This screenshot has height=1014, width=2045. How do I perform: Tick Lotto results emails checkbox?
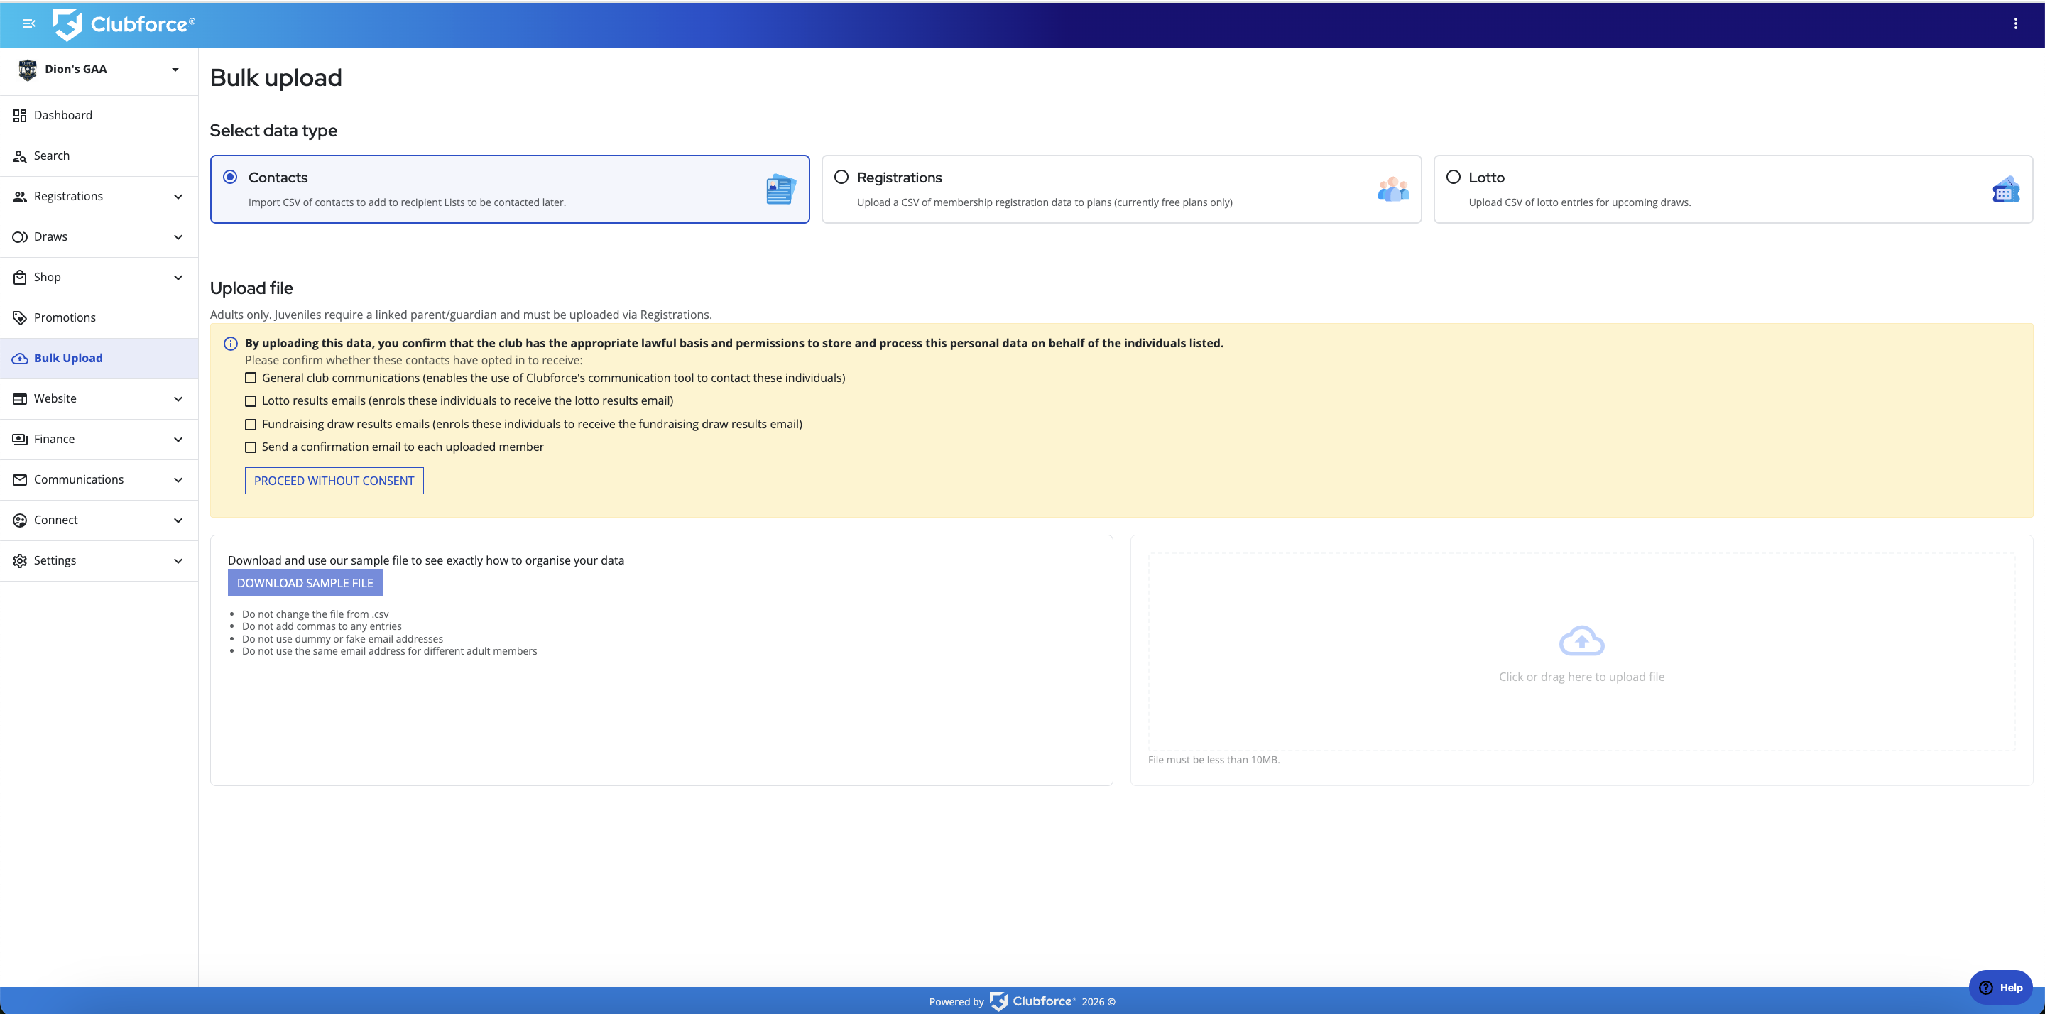tap(251, 401)
